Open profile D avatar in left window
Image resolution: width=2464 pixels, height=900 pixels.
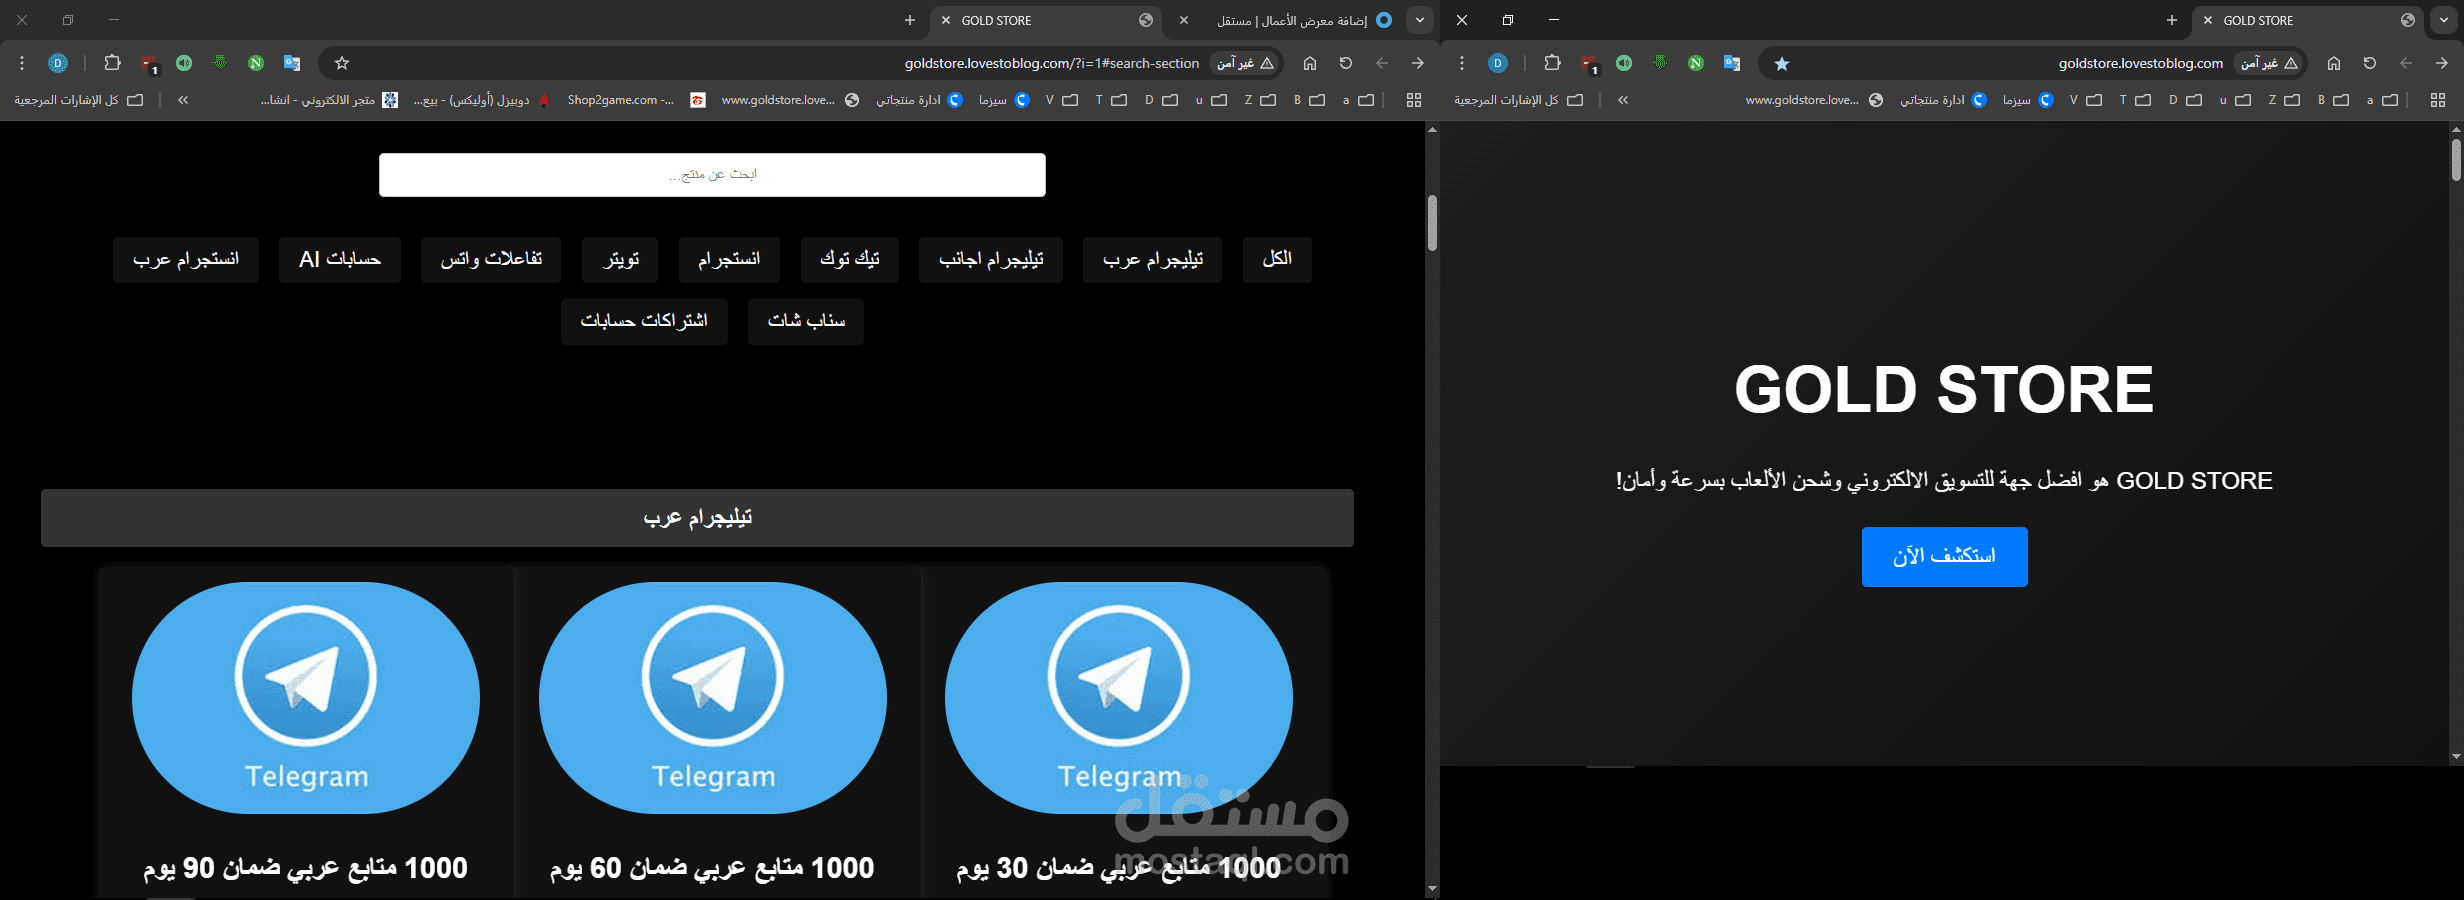[58, 63]
